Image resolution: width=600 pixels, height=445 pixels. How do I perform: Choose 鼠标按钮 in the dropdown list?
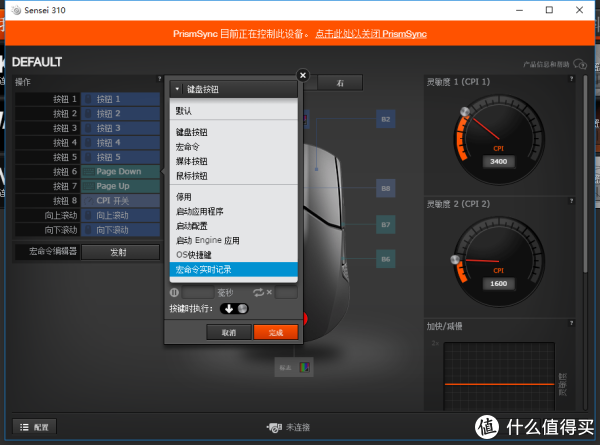(233, 176)
